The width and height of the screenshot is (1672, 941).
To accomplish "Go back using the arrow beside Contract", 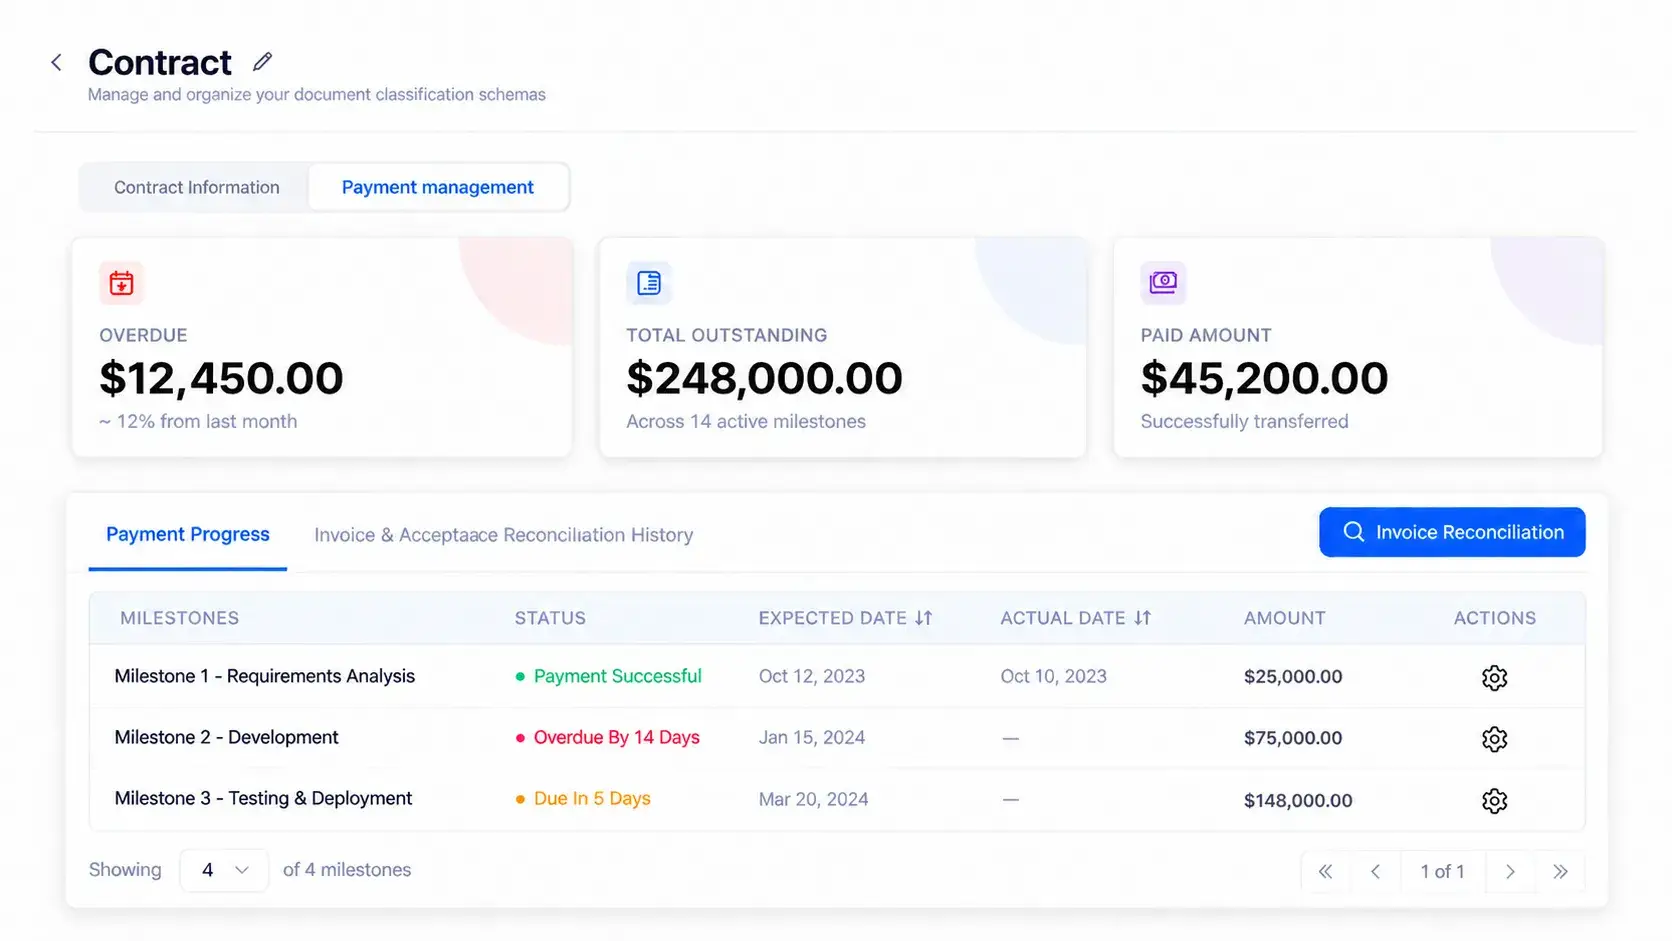I will [57, 63].
